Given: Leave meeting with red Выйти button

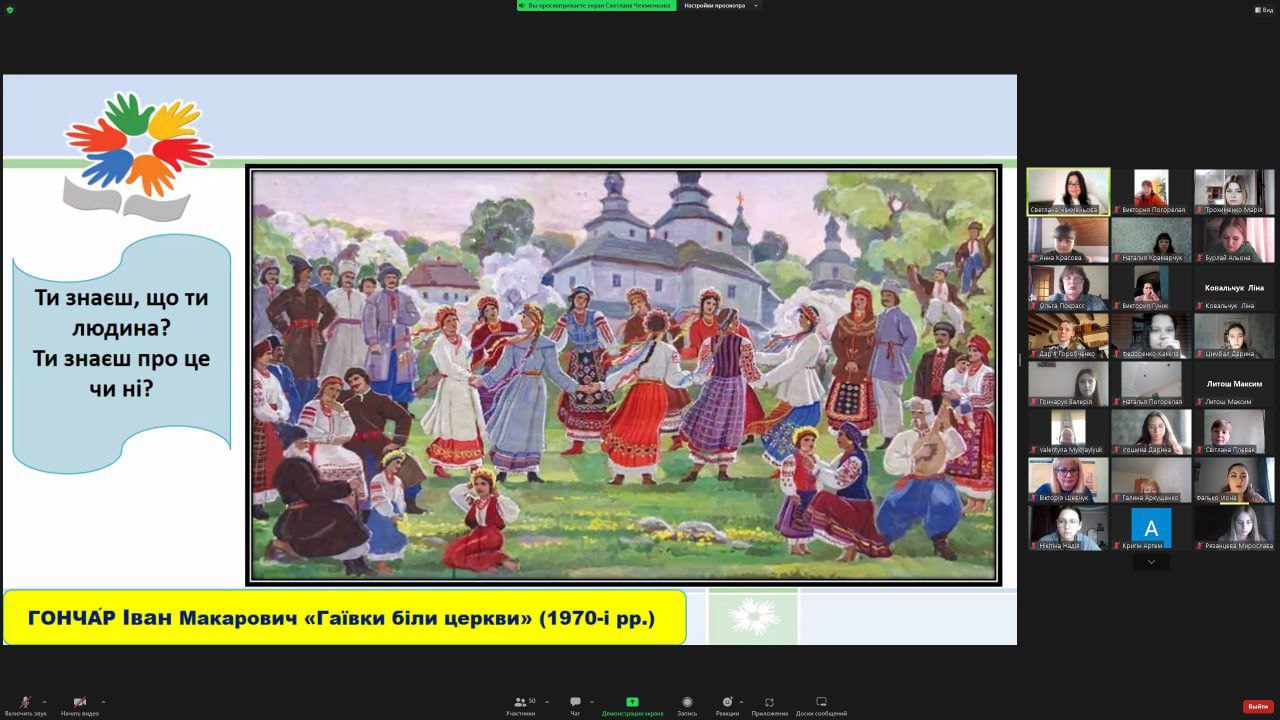Looking at the screenshot, I should coord(1258,706).
